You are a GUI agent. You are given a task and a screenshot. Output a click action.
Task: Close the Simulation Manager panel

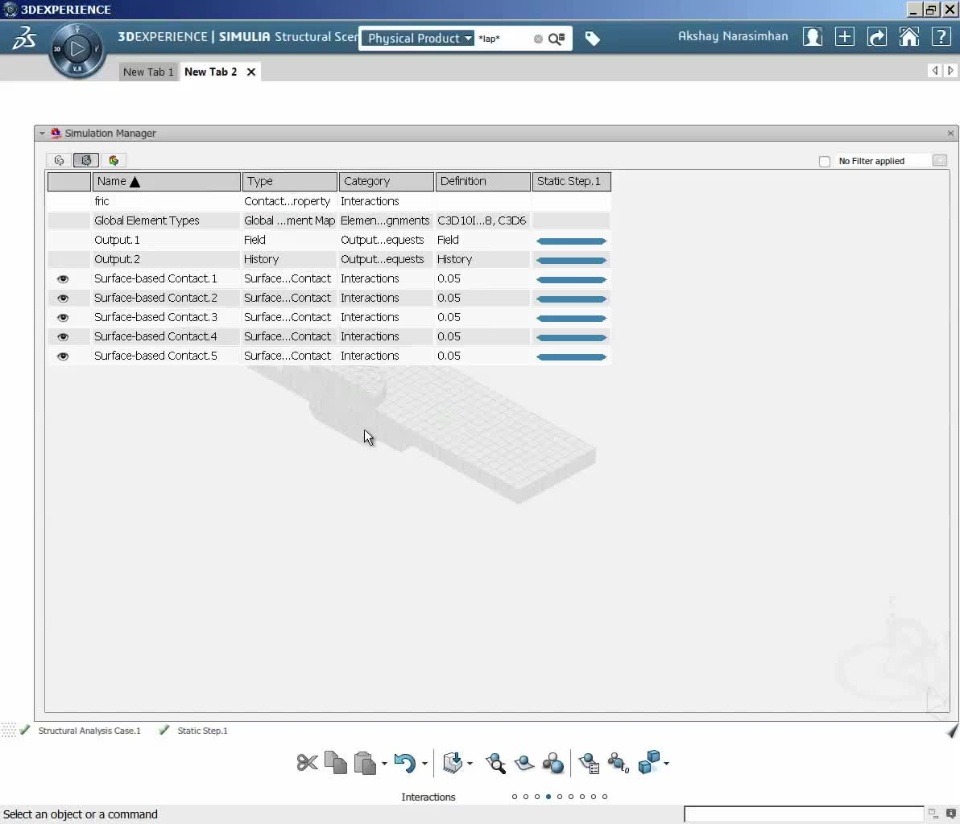pyautogui.click(x=950, y=133)
